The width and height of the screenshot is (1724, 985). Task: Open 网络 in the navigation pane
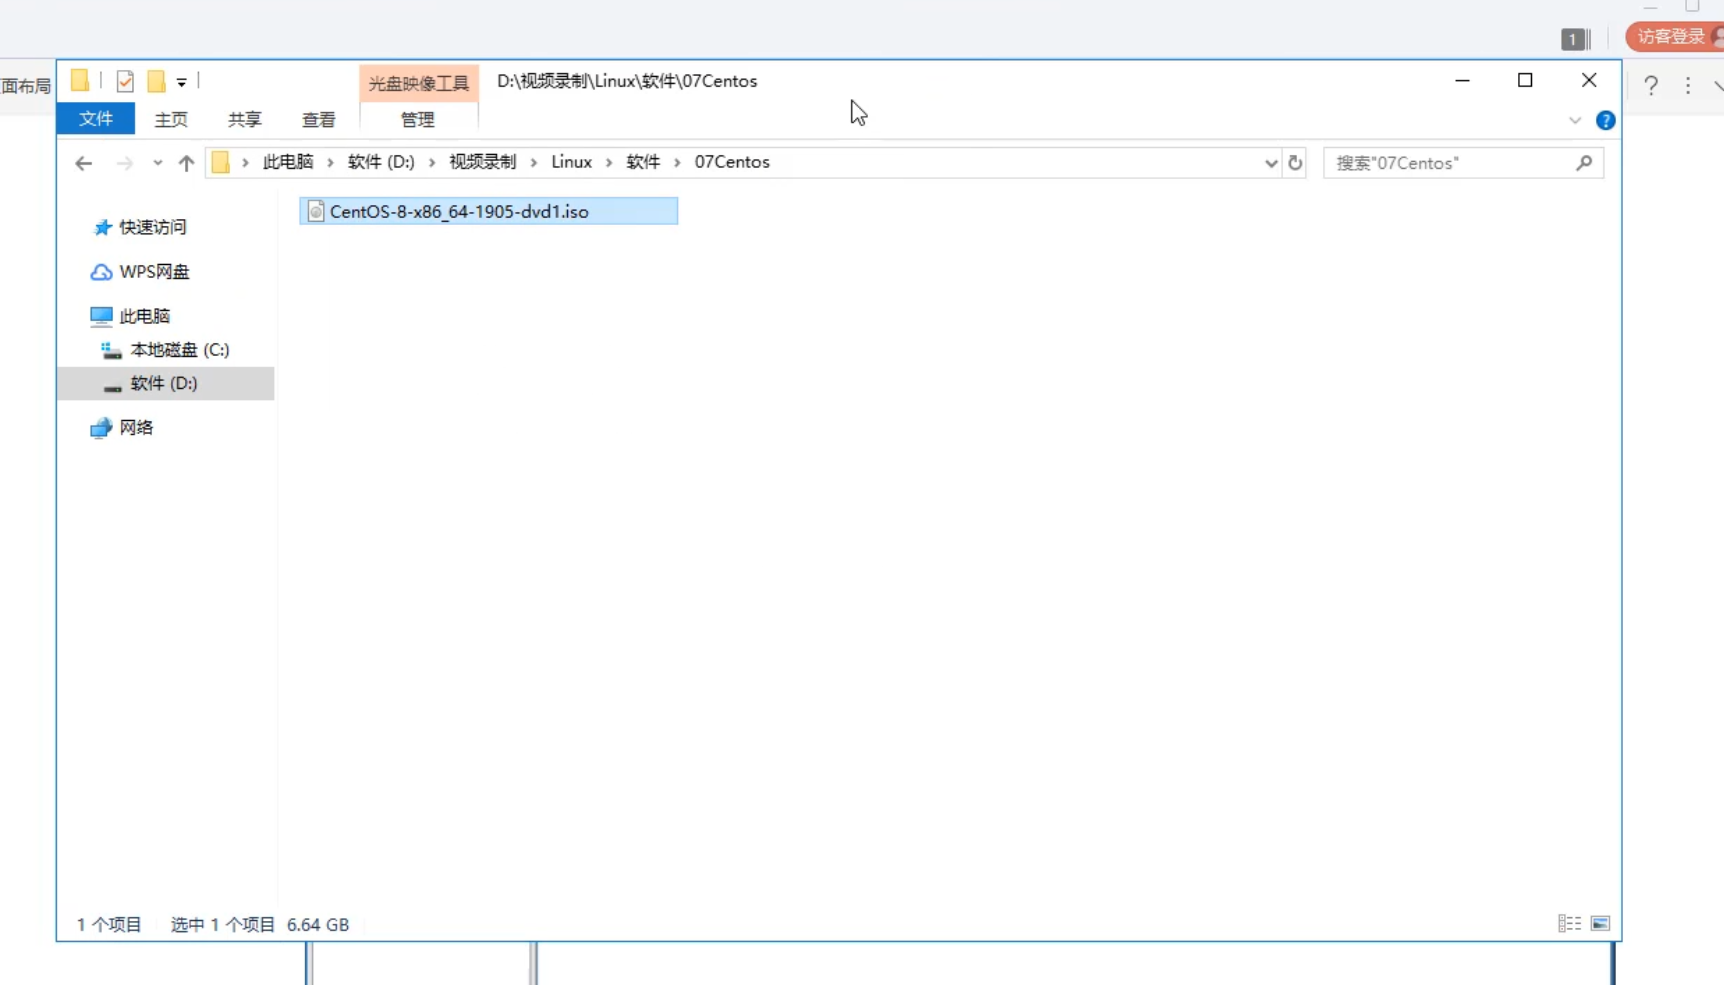tap(136, 428)
